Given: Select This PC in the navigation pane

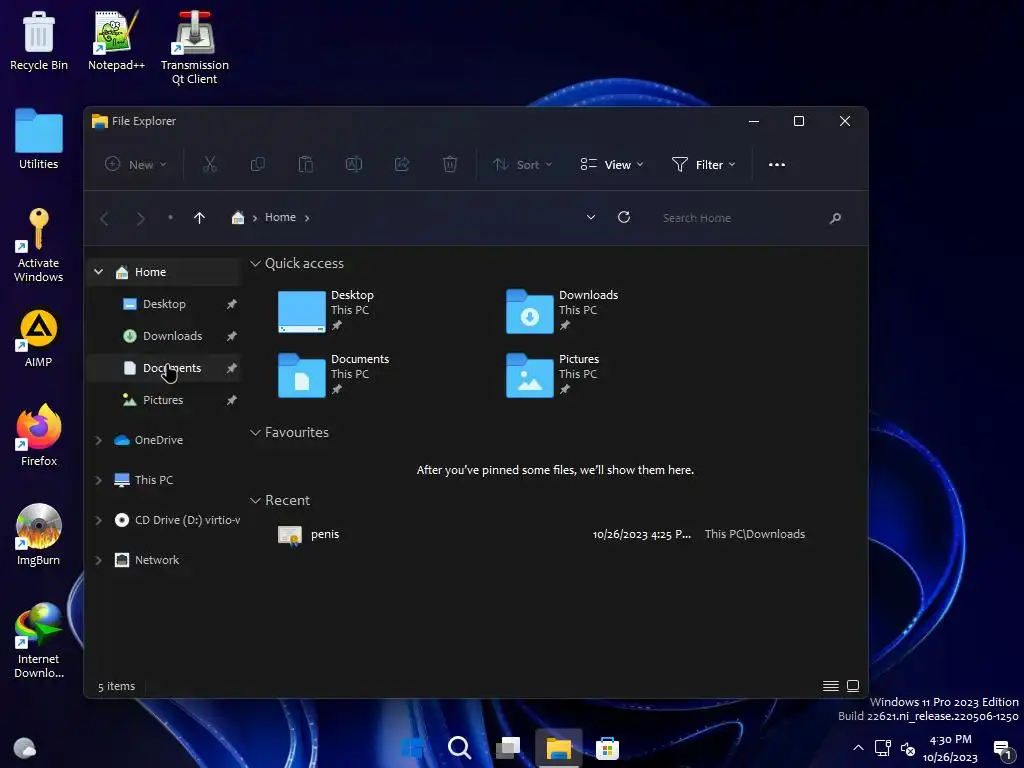Looking at the screenshot, I should 153,480.
